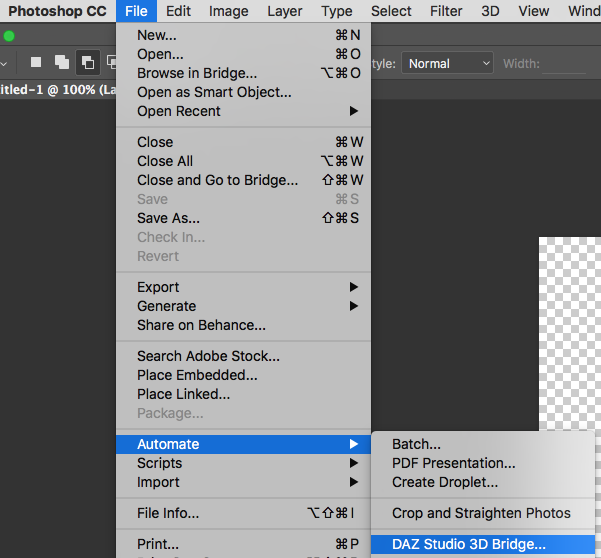Run Crop and Straighten Photos
The height and width of the screenshot is (558, 601).
pos(483,513)
